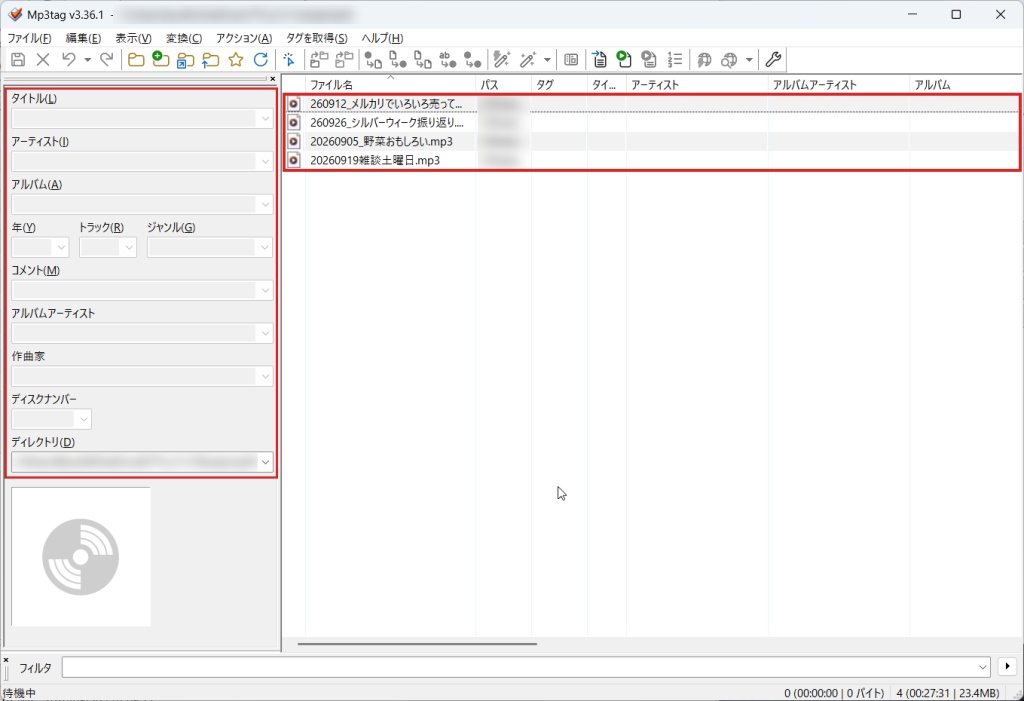Image resolution: width=1024 pixels, height=701 pixels.
Task: Open the ファイル(F) menu
Action: tap(29, 38)
